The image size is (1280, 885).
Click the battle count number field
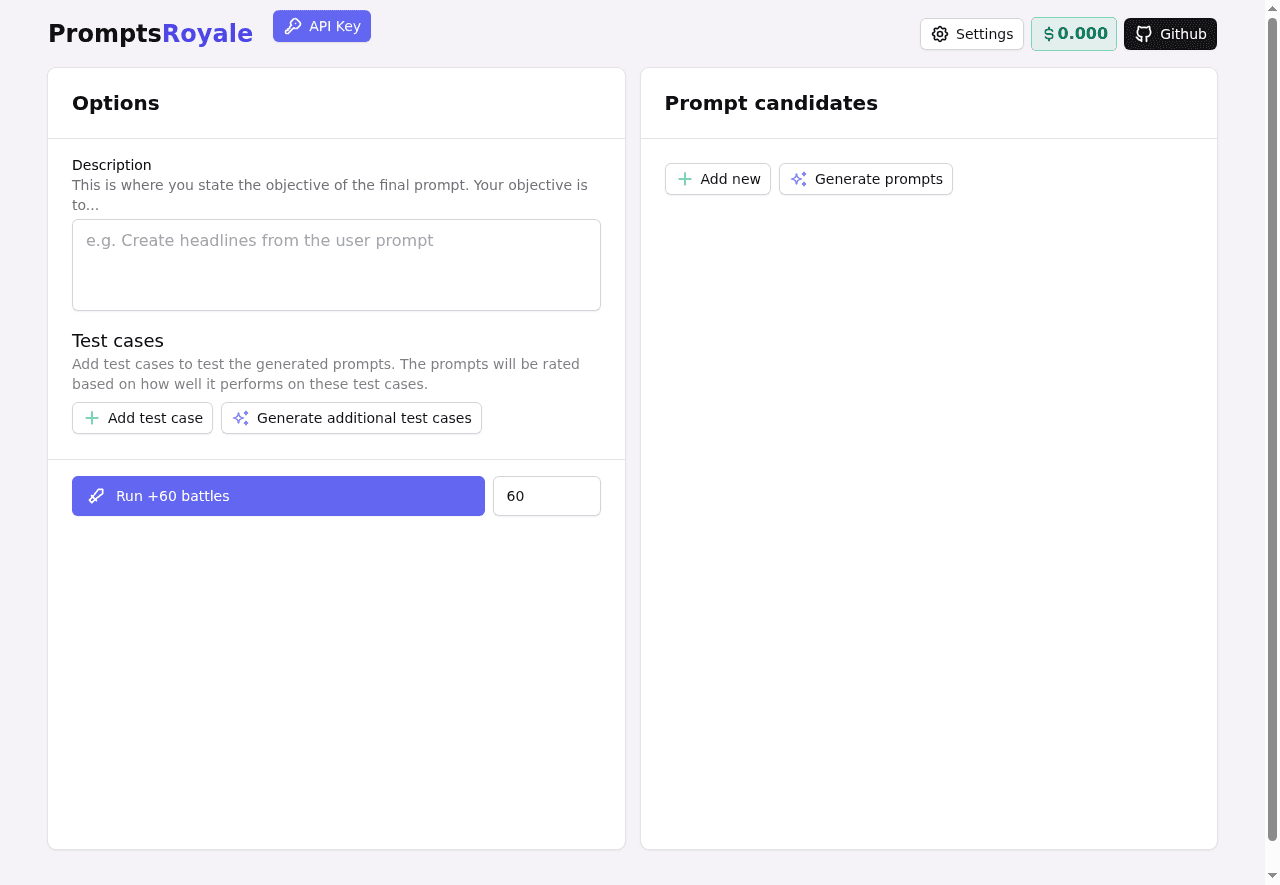tap(546, 496)
